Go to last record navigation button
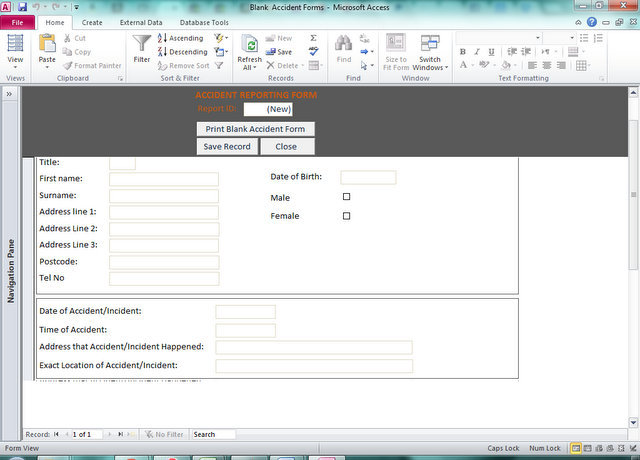This screenshot has width=640, height=460. coord(120,434)
